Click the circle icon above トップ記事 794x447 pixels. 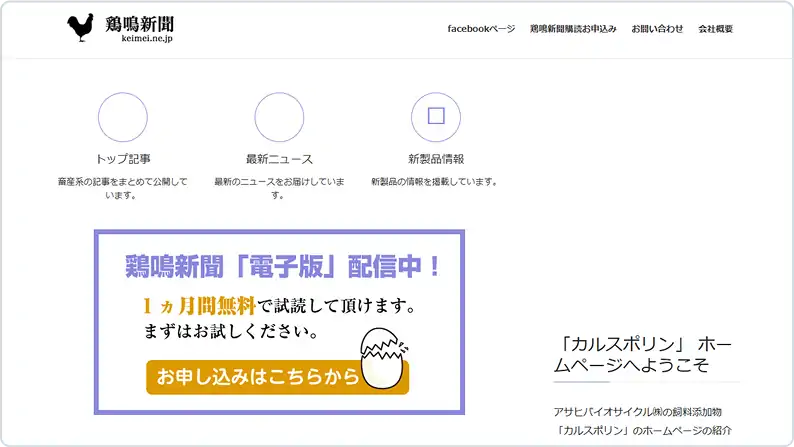[123, 117]
